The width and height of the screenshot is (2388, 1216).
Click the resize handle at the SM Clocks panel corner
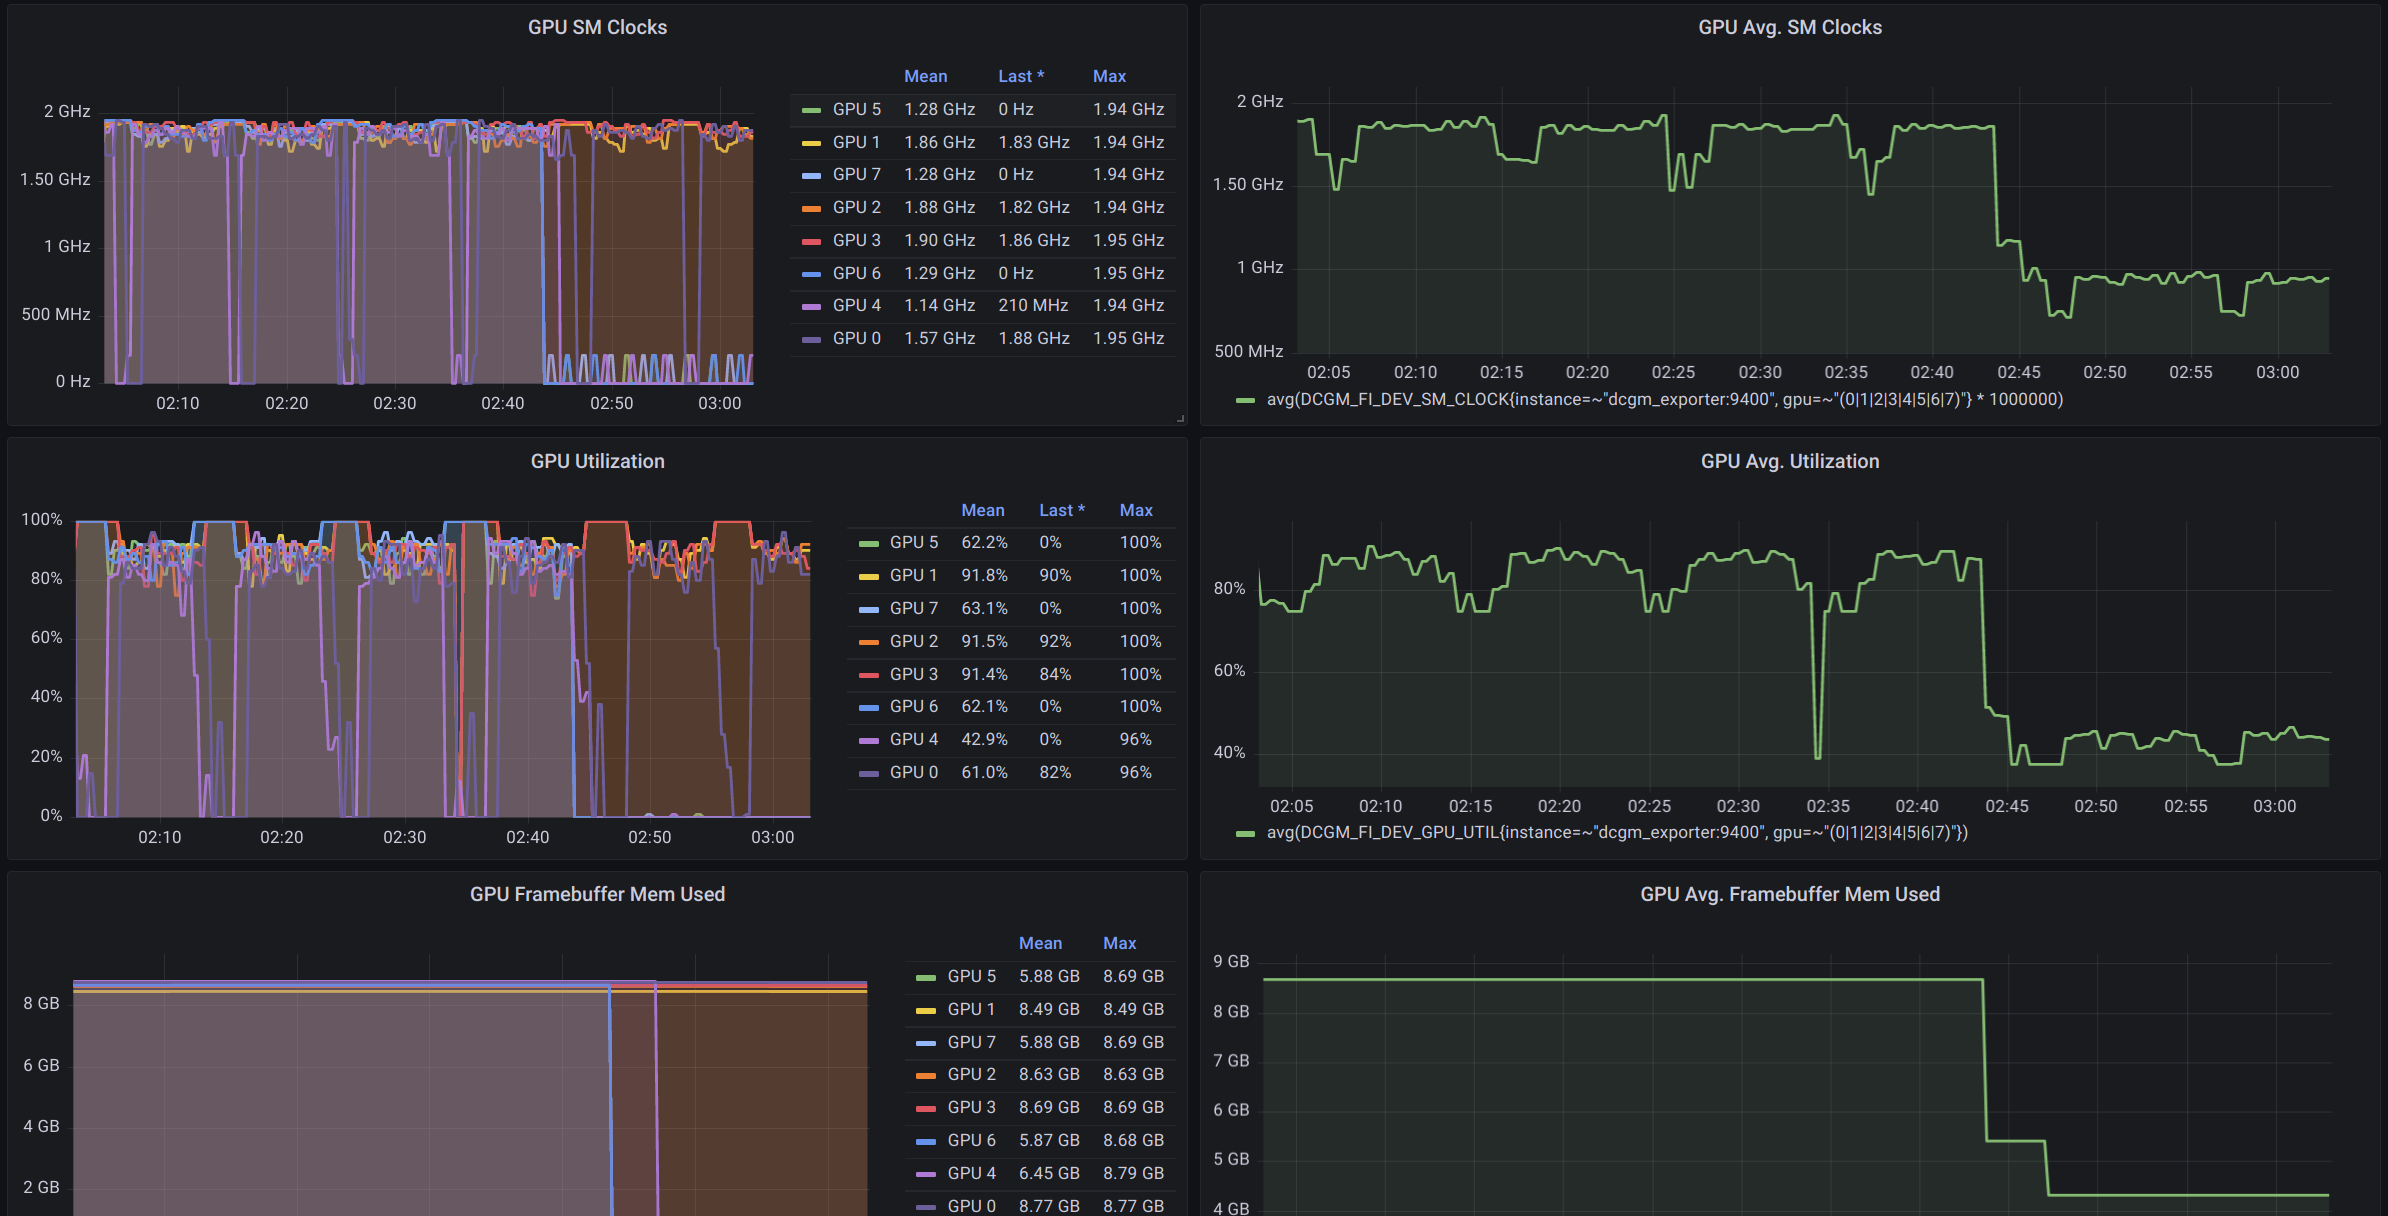1180,418
